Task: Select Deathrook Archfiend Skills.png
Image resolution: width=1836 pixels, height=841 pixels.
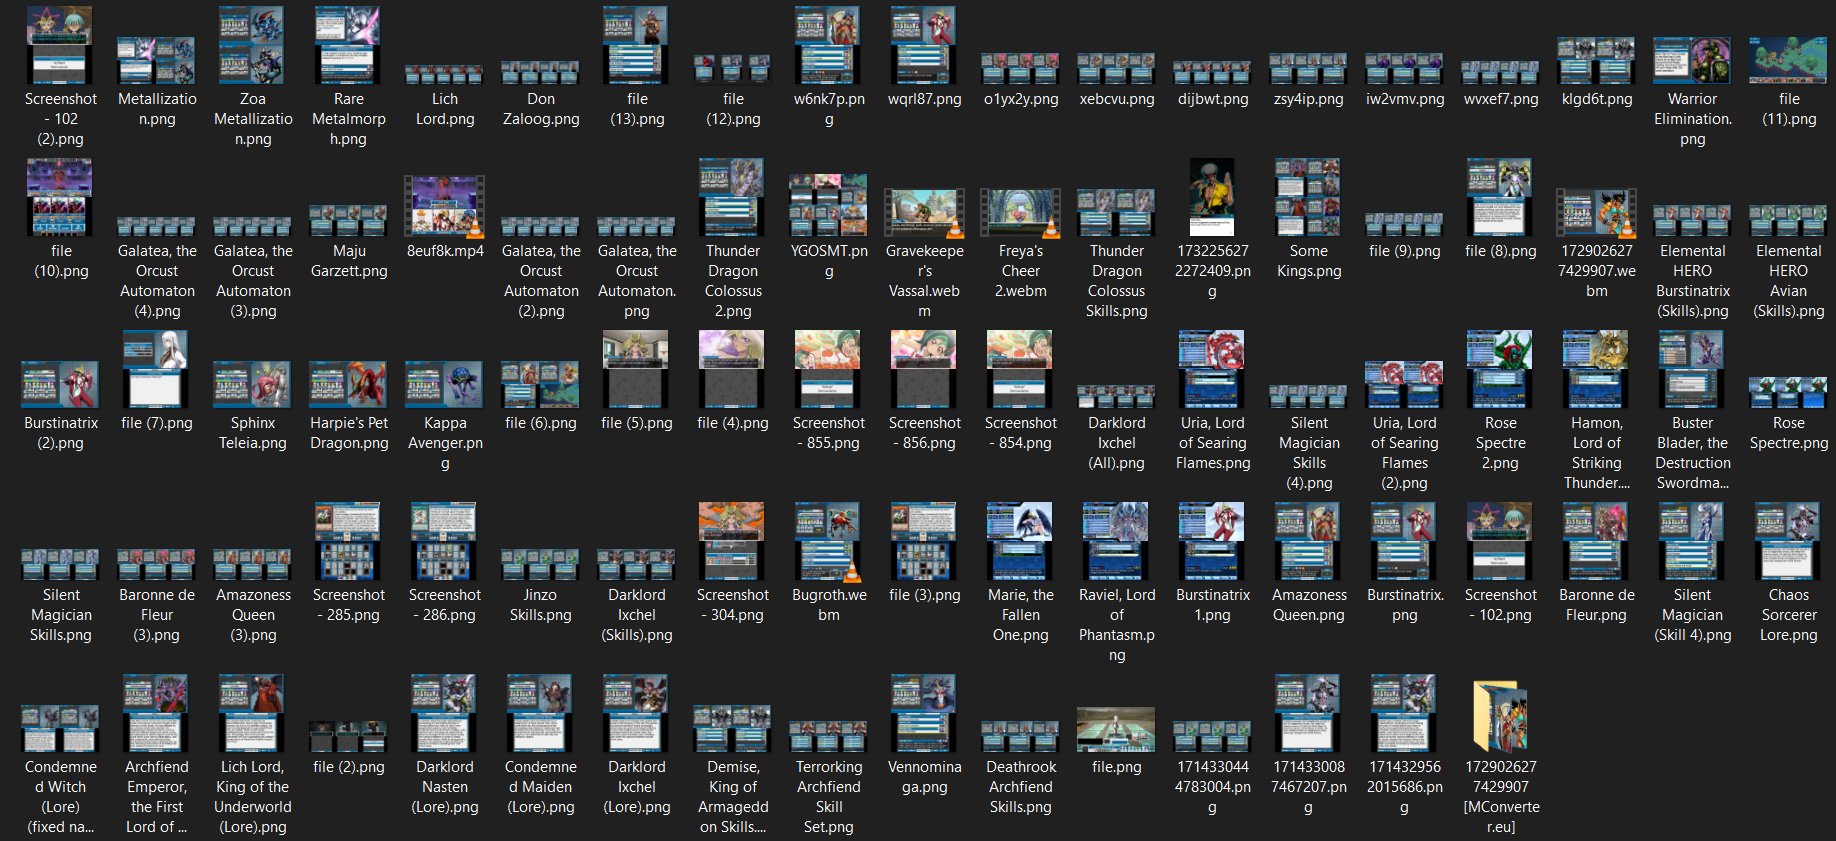Action: tap(1020, 736)
